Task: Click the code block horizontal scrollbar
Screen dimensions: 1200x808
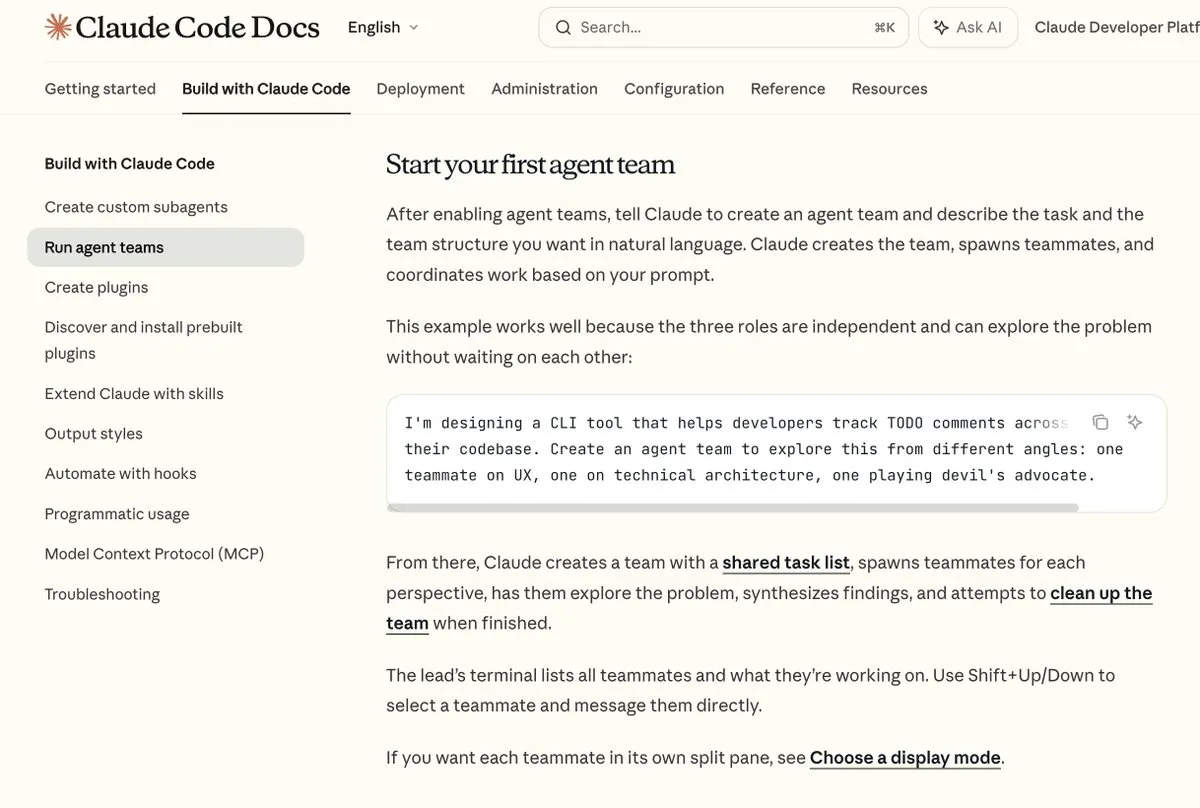Action: pyautogui.click(x=733, y=508)
